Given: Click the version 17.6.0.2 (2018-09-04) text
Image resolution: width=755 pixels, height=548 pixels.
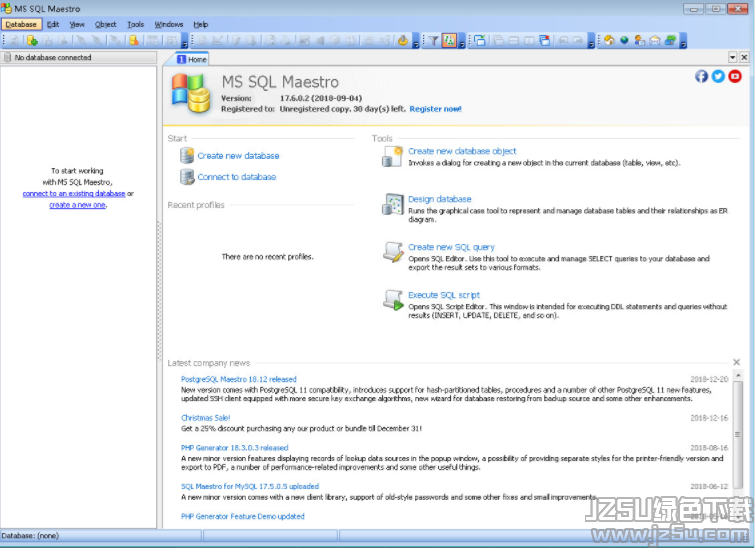Looking at the screenshot, I should click(x=321, y=98).
